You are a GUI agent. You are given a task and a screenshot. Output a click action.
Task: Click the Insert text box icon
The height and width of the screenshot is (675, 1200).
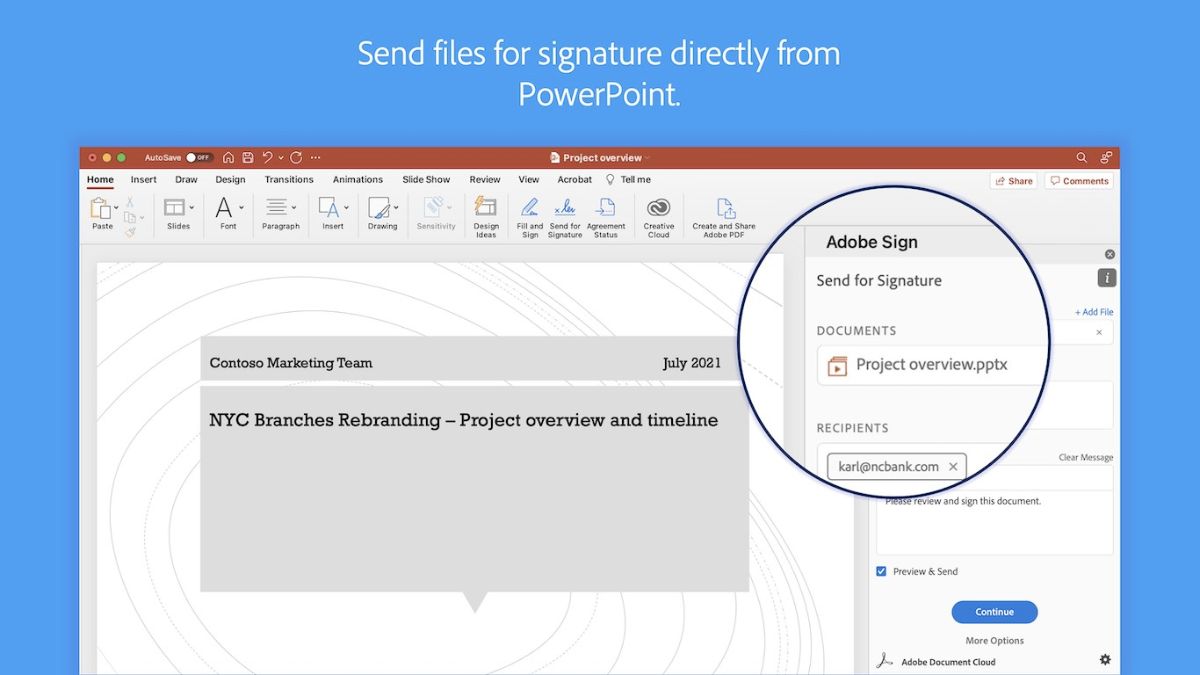328,208
